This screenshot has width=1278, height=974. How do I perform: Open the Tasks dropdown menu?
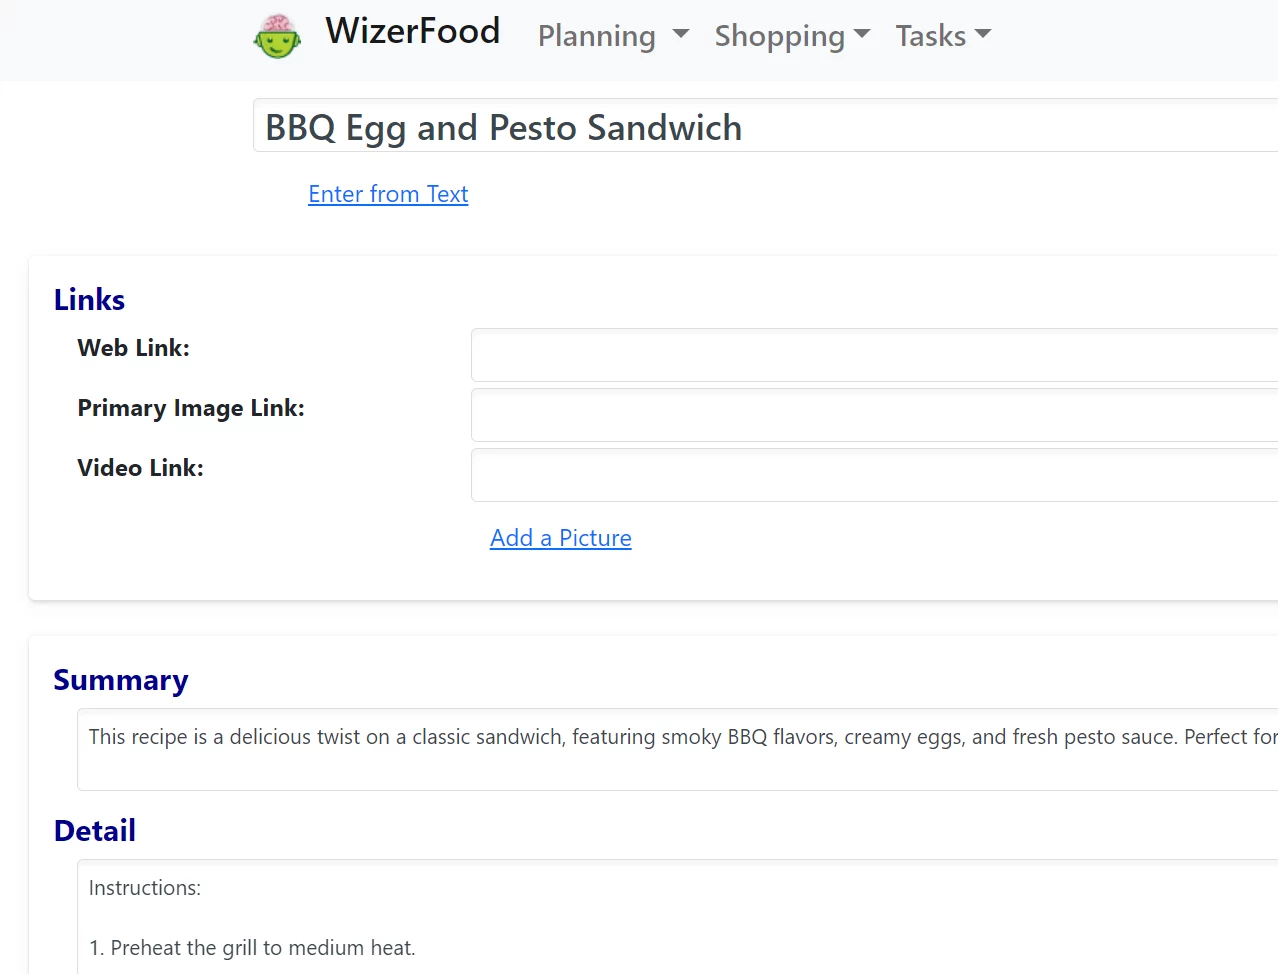[943, 36]
